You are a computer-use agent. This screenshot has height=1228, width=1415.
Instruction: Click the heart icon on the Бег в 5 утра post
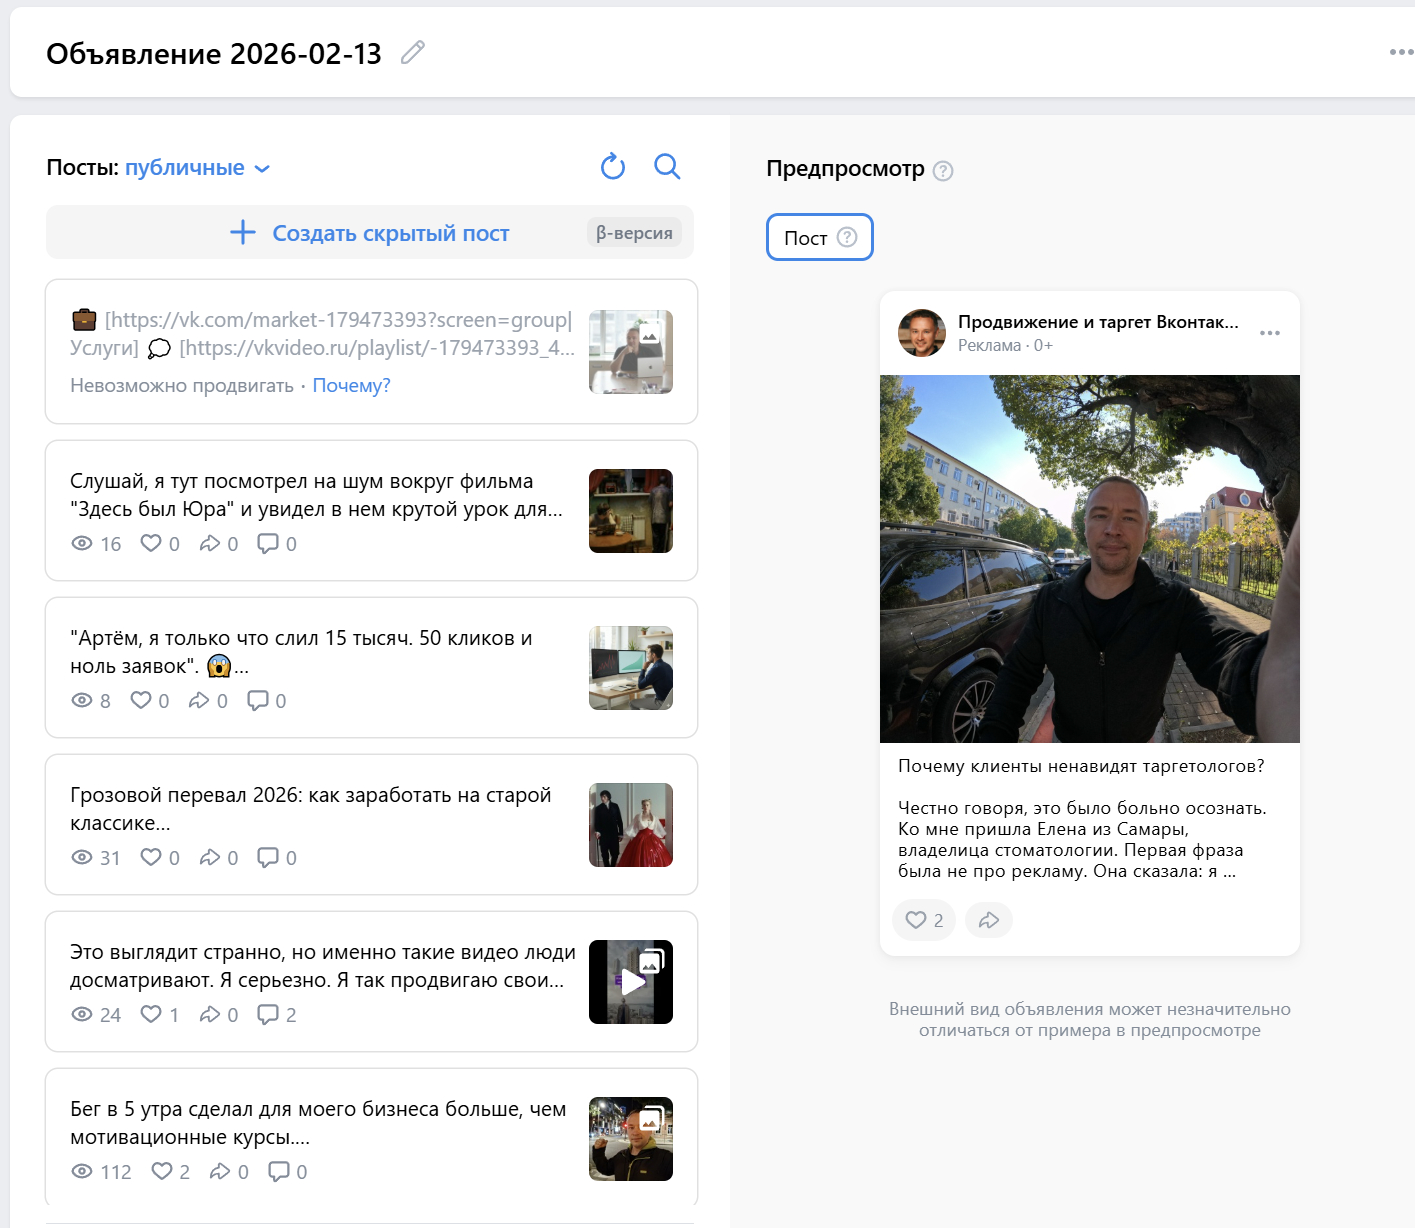[x=162, y=1171]
